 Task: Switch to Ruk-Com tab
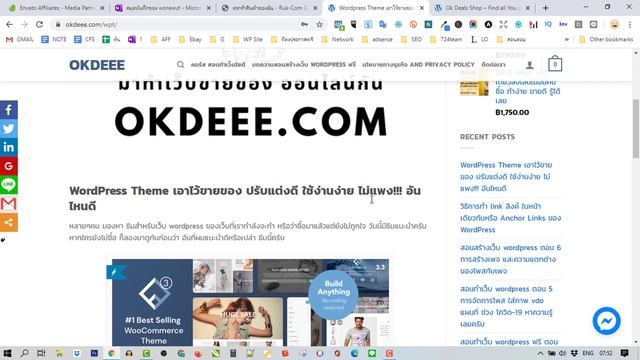pyautogui.click(x=269, y=8)
